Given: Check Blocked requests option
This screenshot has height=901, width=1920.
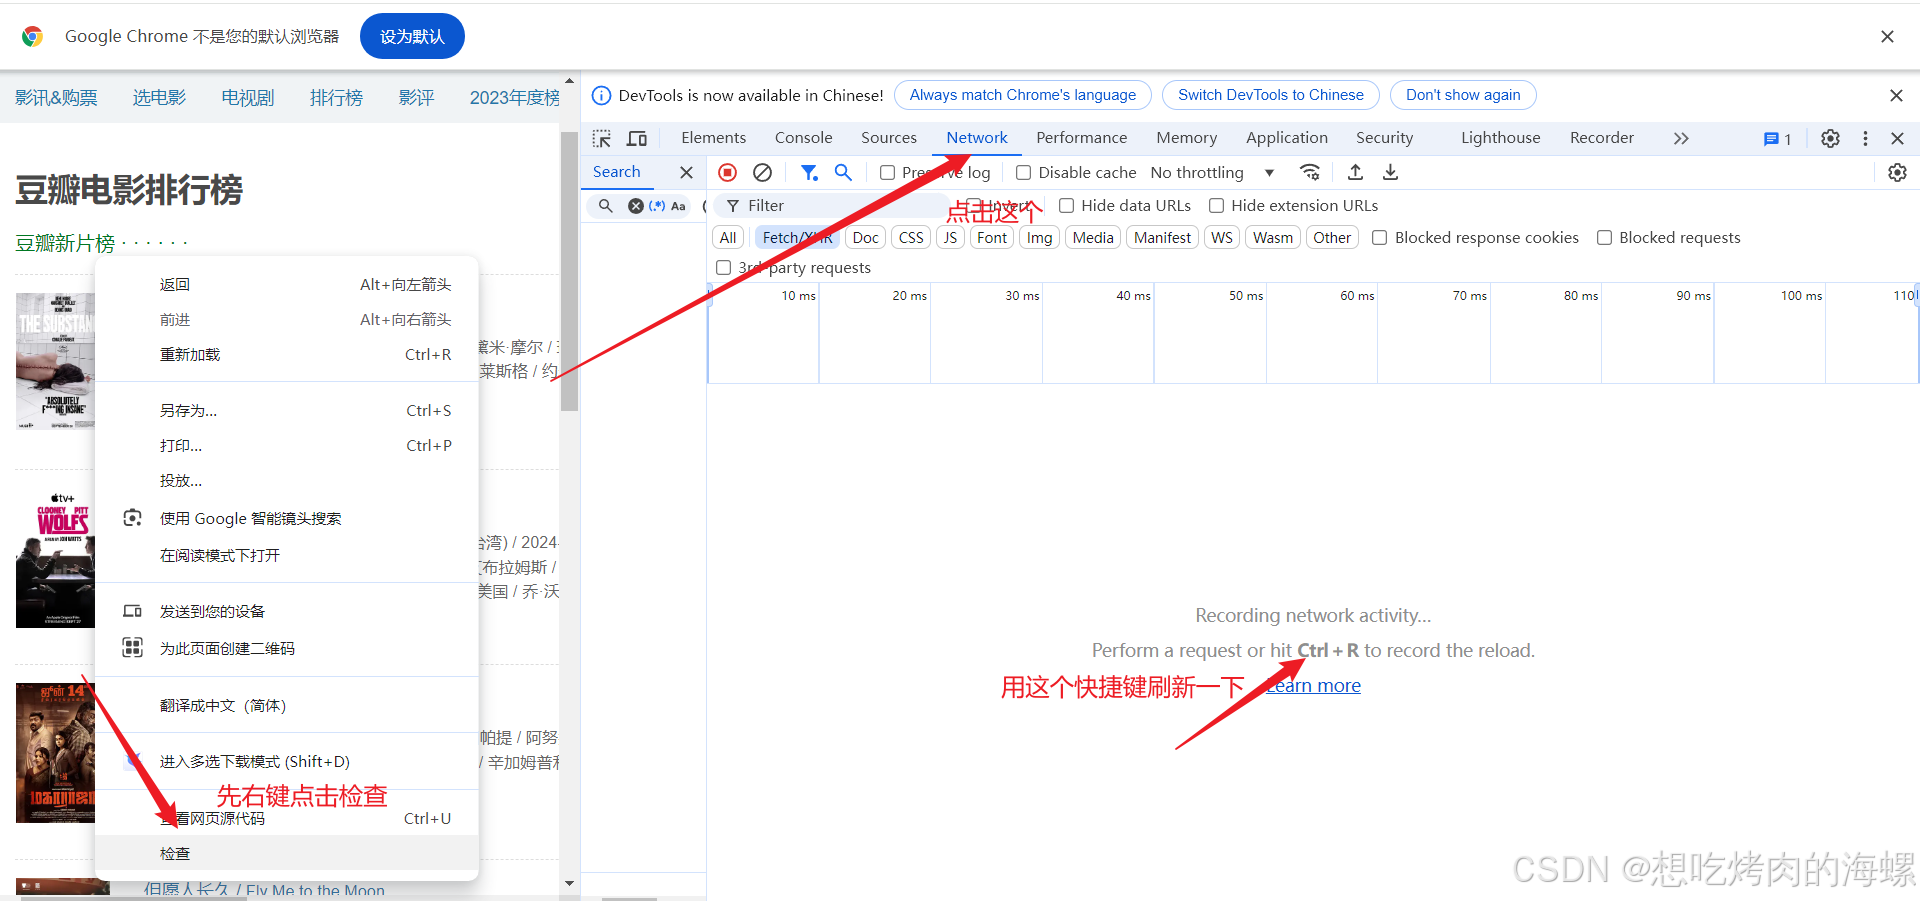Looking at the screenshot, I should tap(1605, 238).
